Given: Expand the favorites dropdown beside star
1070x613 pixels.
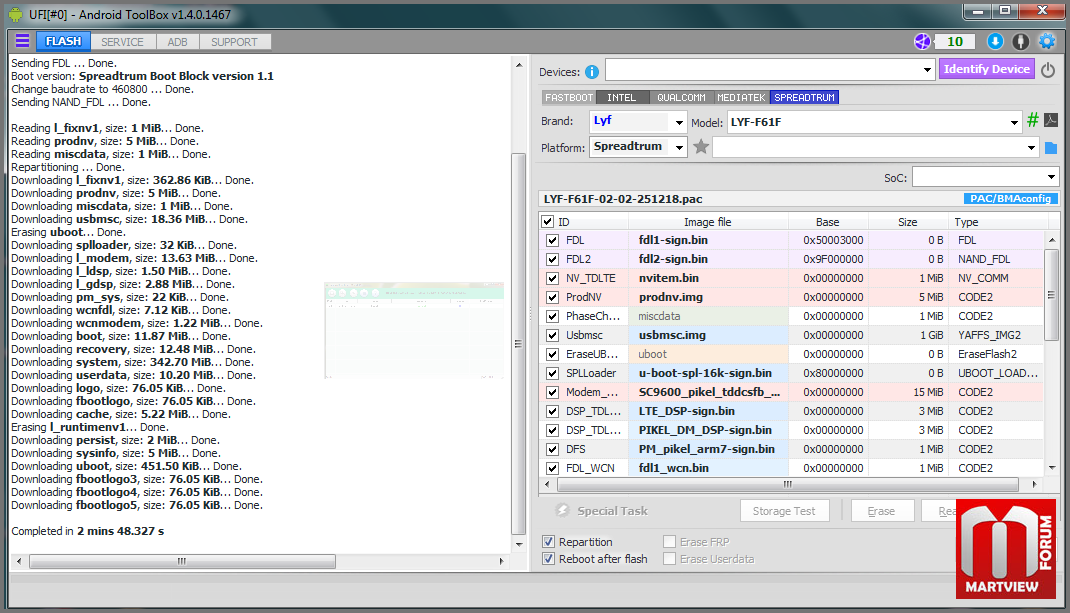Looking at the screenshot, I should [x=1030, y=147].
